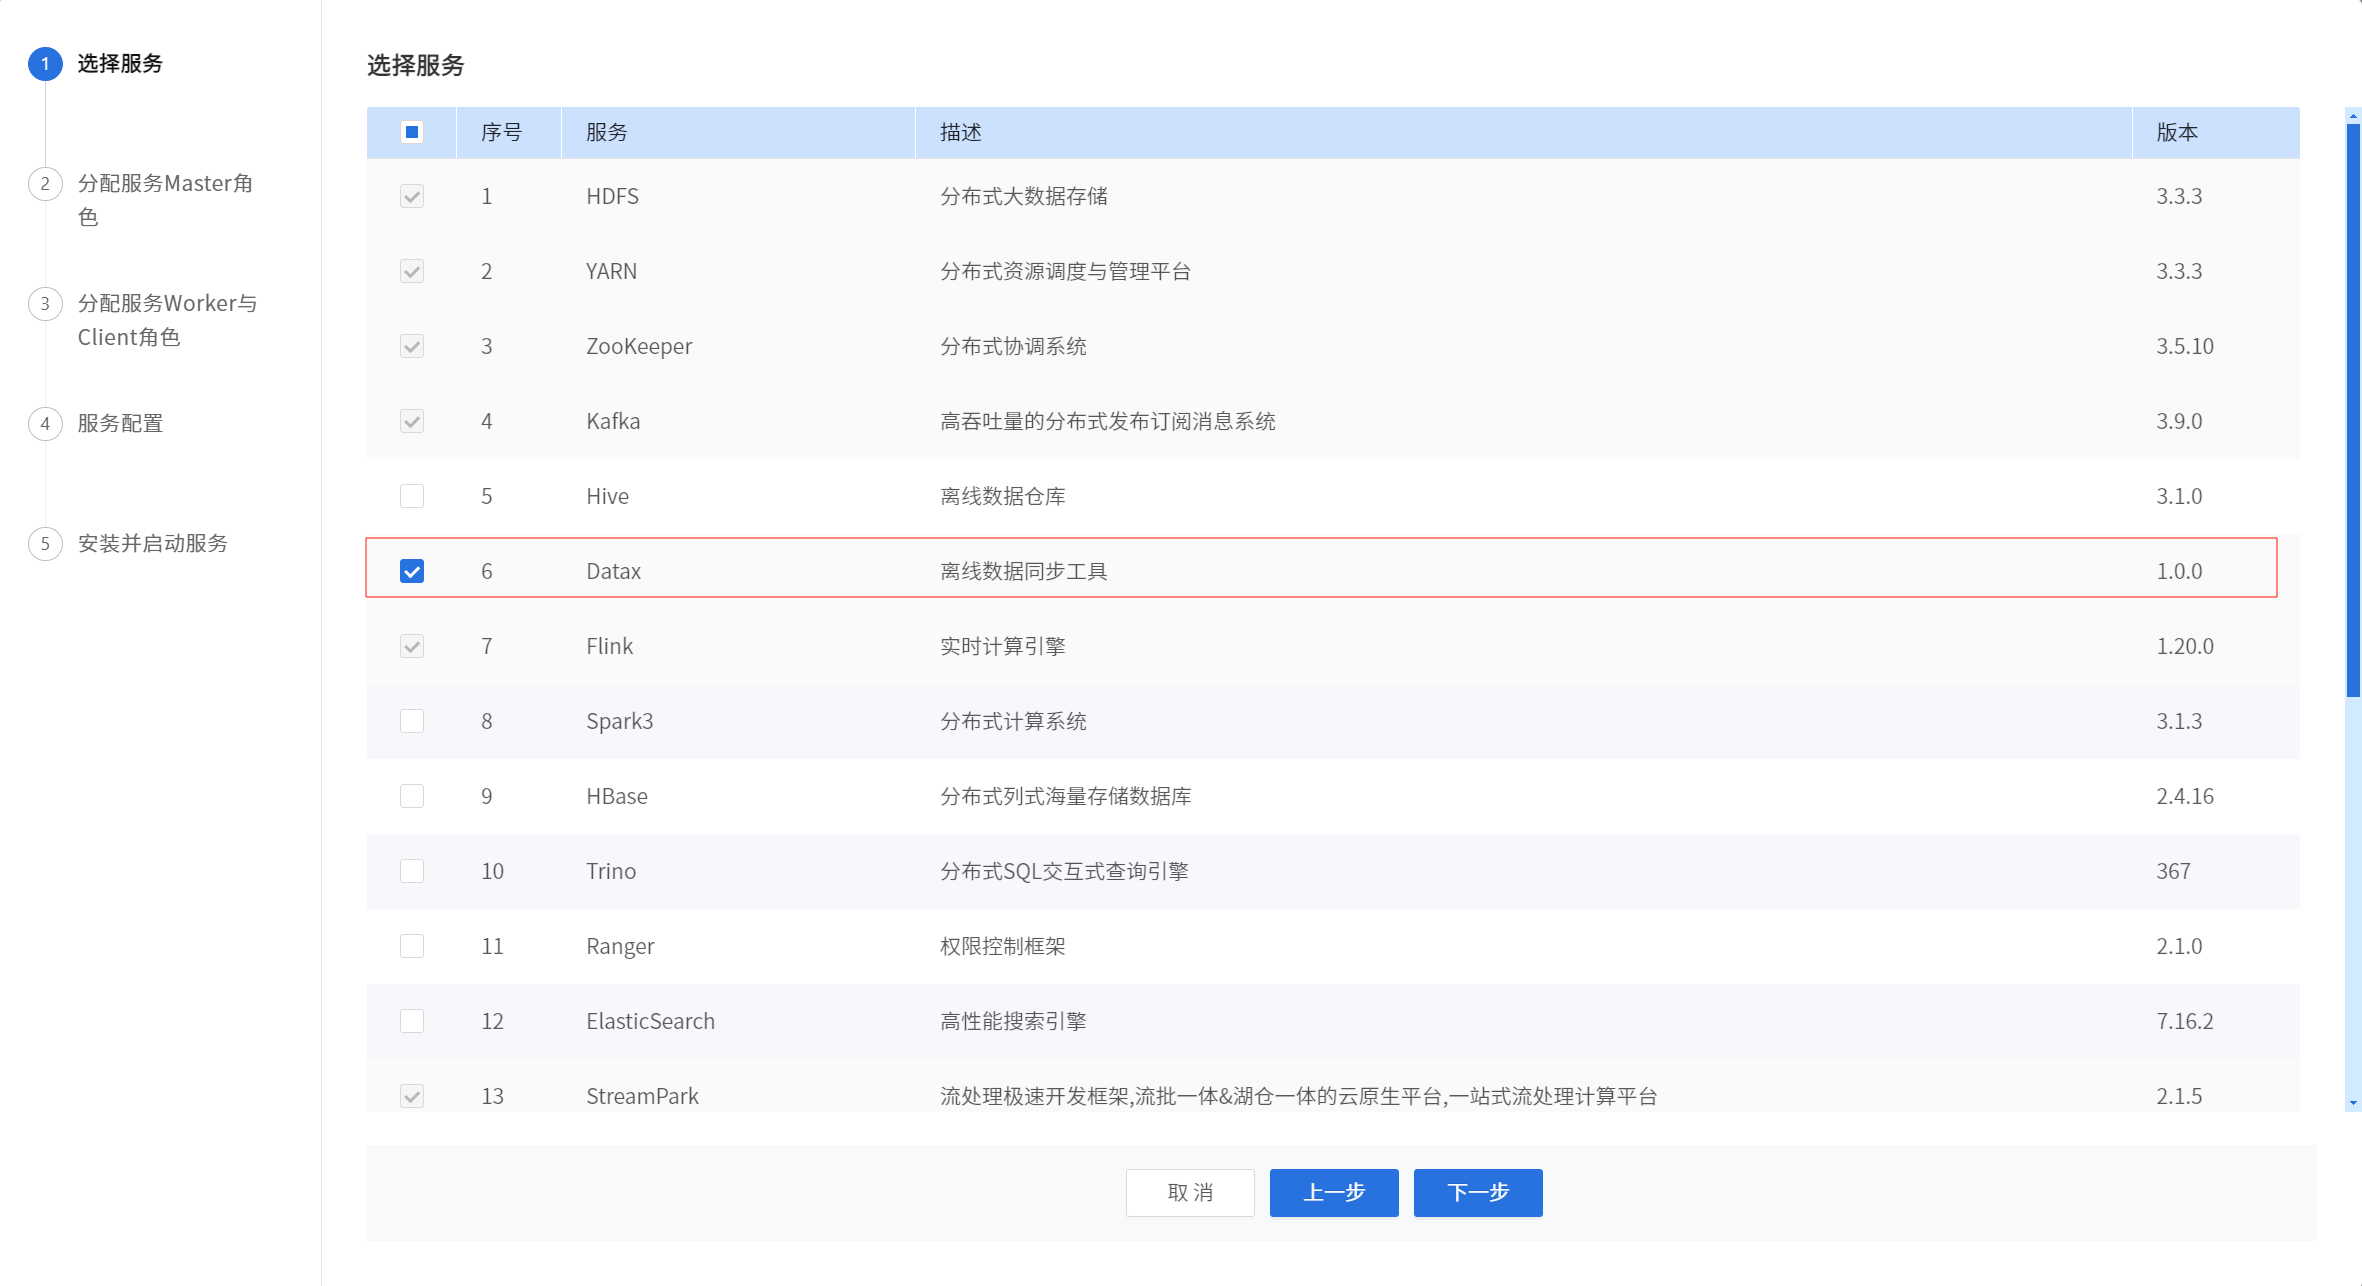This screenshot has height=1286, width=2362.
Task: Select the HBase row checkbox
Action: click(x=412, y=796)
